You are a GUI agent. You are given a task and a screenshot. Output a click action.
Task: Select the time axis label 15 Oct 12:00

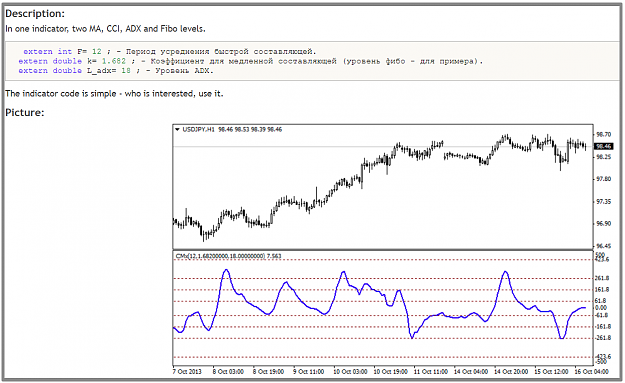[551, 371]
